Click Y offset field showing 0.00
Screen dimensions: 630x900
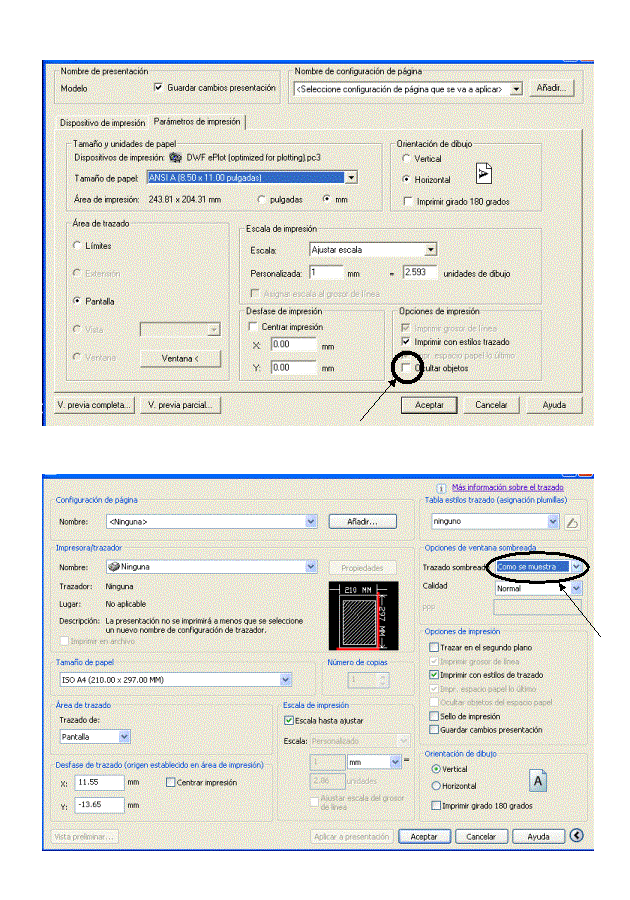coord(294,367)
